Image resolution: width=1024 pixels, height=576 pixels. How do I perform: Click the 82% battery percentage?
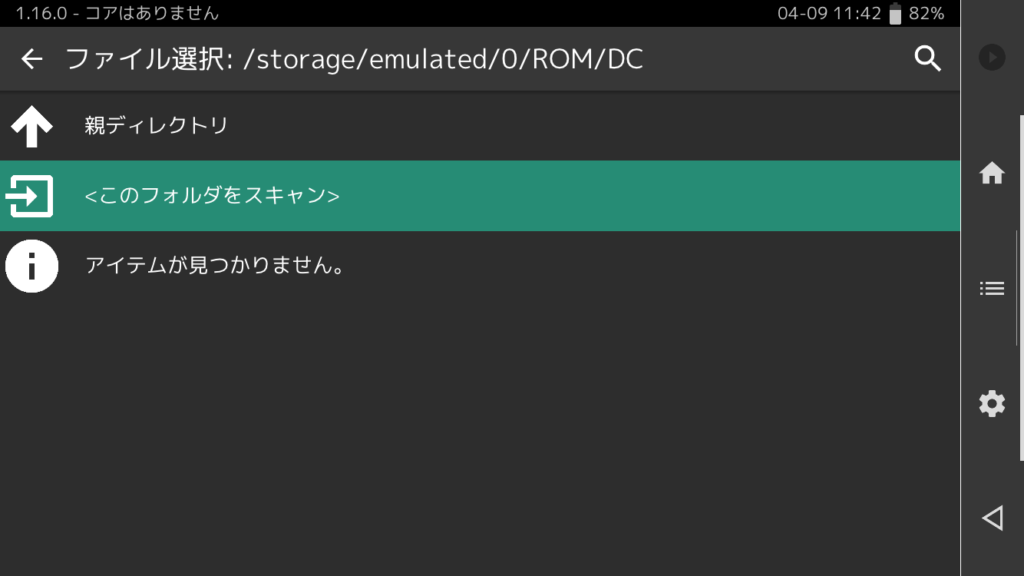926,13
